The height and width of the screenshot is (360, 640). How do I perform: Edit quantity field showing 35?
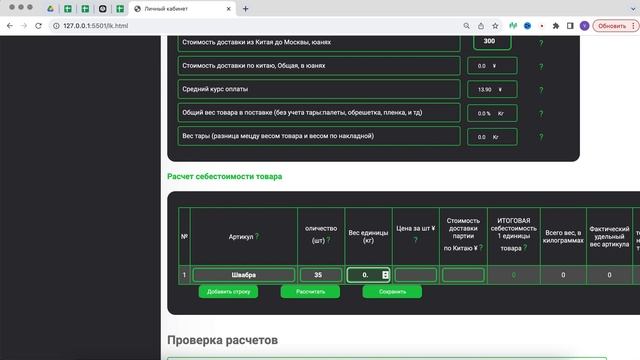tap(320, 275)
